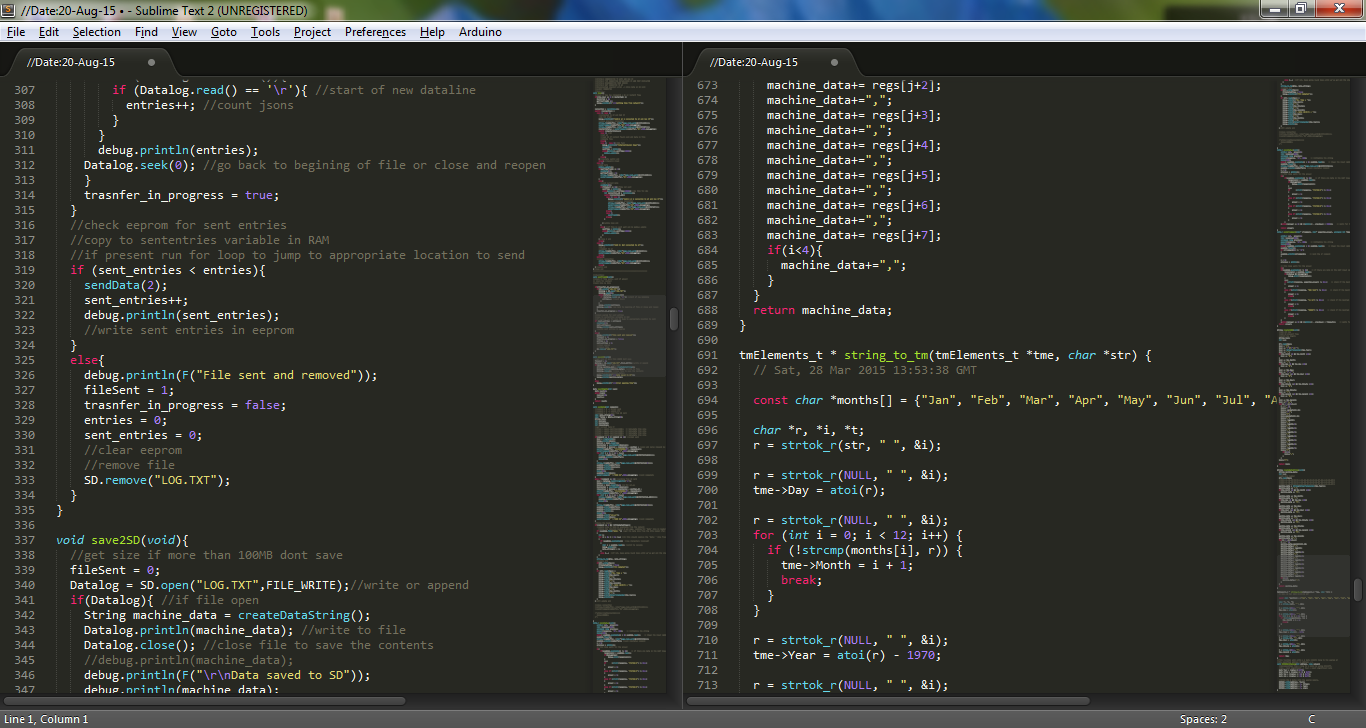Open the File menu
Image resolution: width=1366 pixels, height=728 pixels.
pyautogui.click(x=15, y=32)
